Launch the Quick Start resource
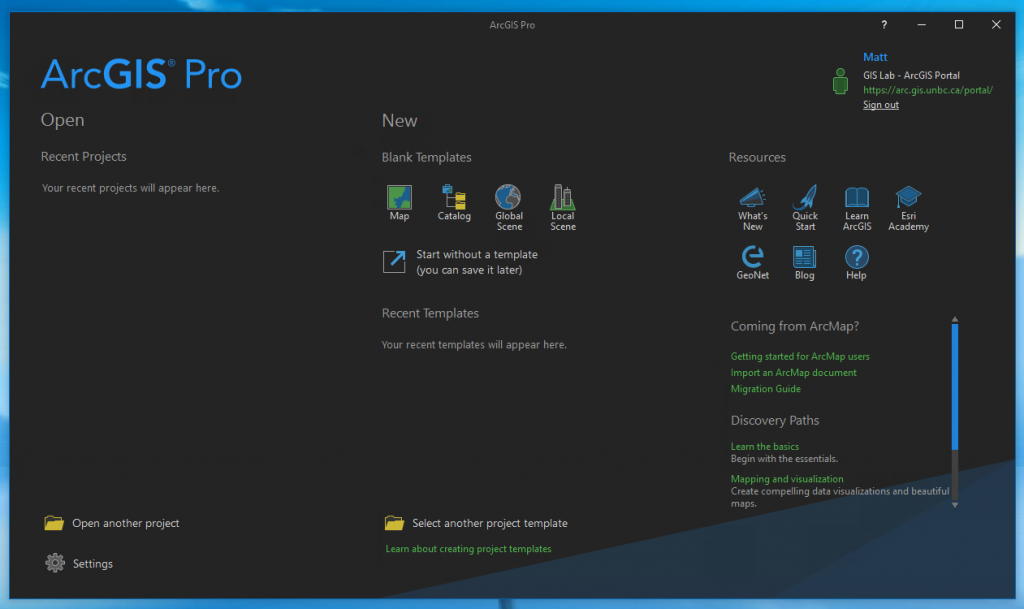The width and height of the screenshot is (1024, 609). tap(805, 208)
